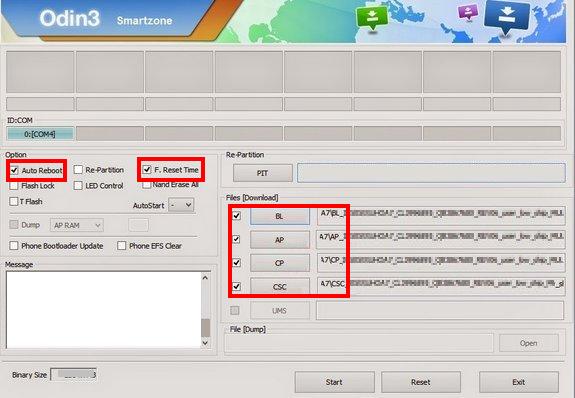
Task: Enable the Flash Lock checkbox
Action: pos(14,186)
